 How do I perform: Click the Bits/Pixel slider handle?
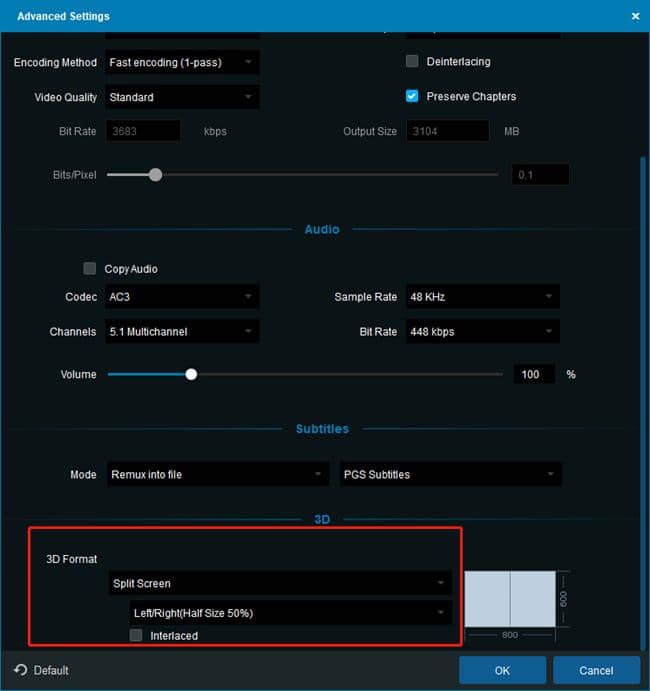pos(155,175)
